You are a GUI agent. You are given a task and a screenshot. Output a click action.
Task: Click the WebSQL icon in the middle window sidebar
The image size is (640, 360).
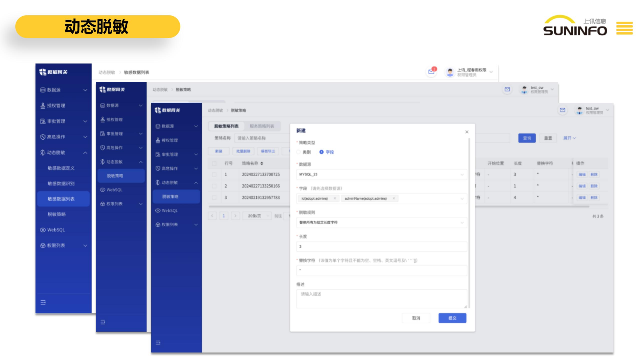tap(103, 190)
